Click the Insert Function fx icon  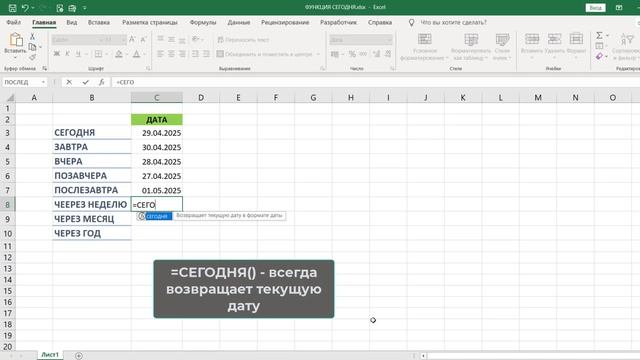click(102, 82)
